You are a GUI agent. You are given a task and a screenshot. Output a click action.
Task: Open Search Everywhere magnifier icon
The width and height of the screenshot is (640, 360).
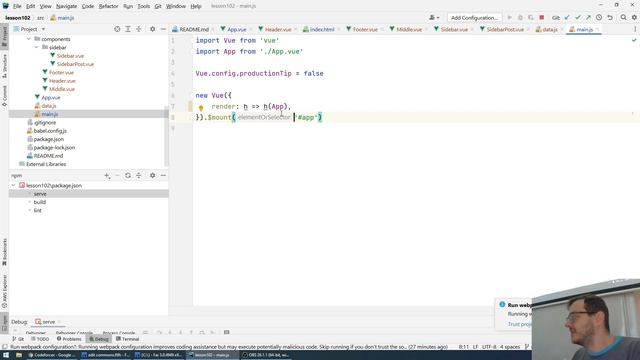tap(623, 18)
